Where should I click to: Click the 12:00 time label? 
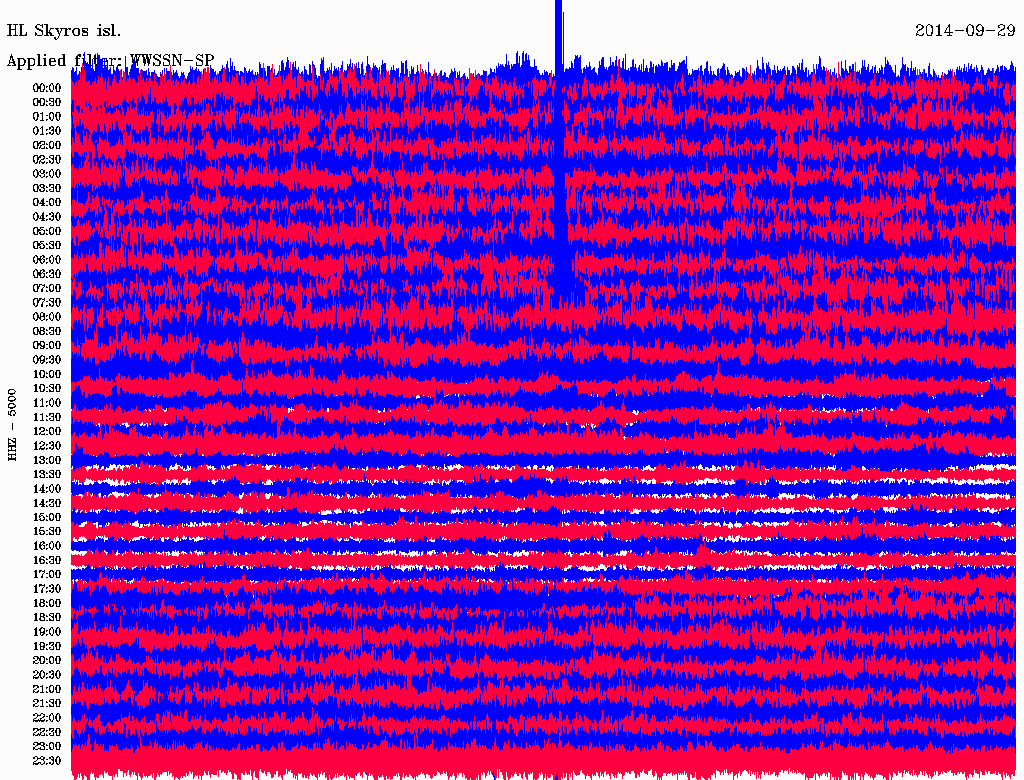[47, 431]
